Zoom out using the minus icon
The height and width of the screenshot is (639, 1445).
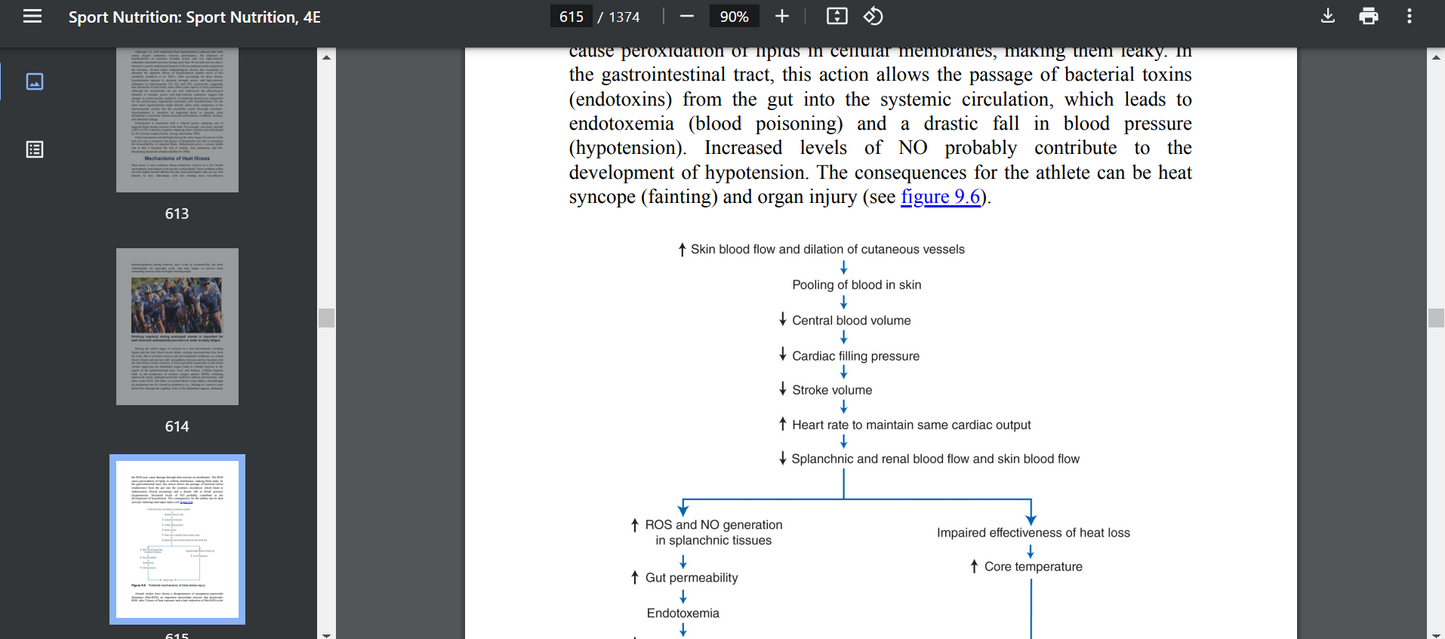pyautogui.click(x=686, y=16)
